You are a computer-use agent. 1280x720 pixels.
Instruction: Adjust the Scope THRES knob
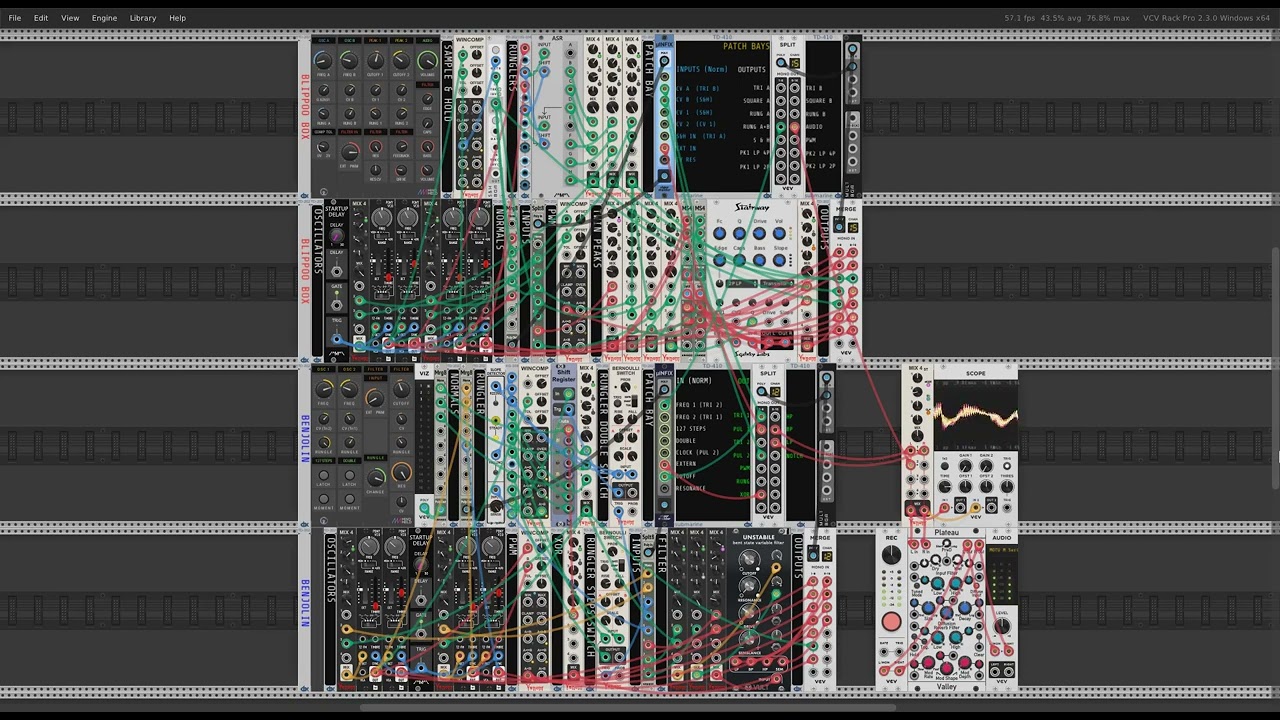(1007, 486)
